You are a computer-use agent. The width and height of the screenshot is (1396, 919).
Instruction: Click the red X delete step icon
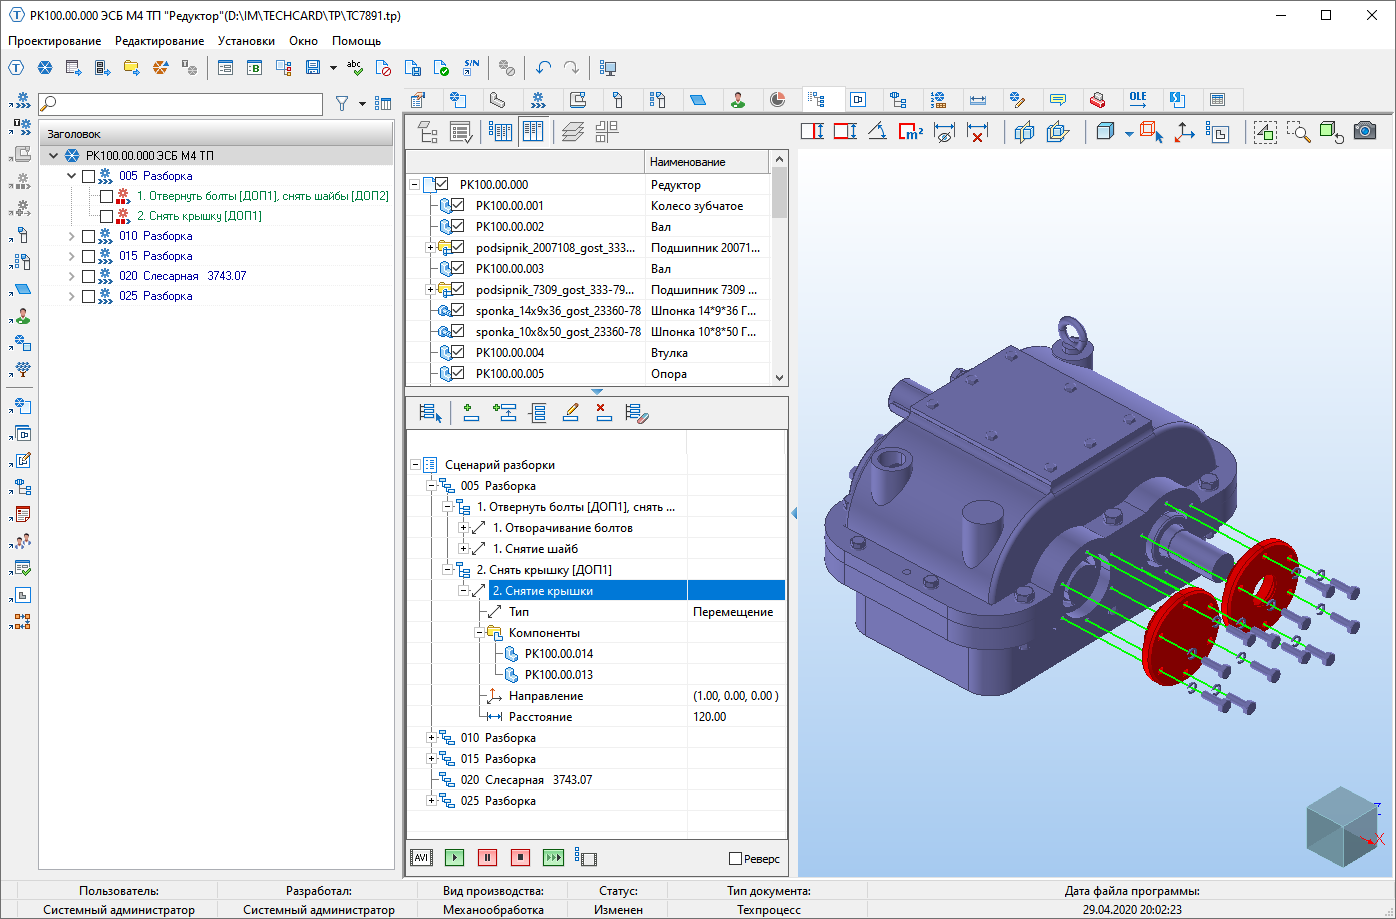pyautogui.click(x=602, y=412)
